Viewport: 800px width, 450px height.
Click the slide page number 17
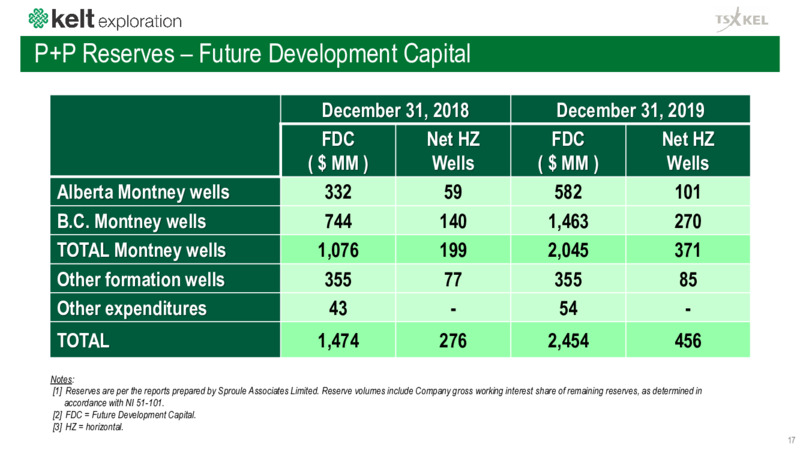pyautogui.click(x=791, y=440)
